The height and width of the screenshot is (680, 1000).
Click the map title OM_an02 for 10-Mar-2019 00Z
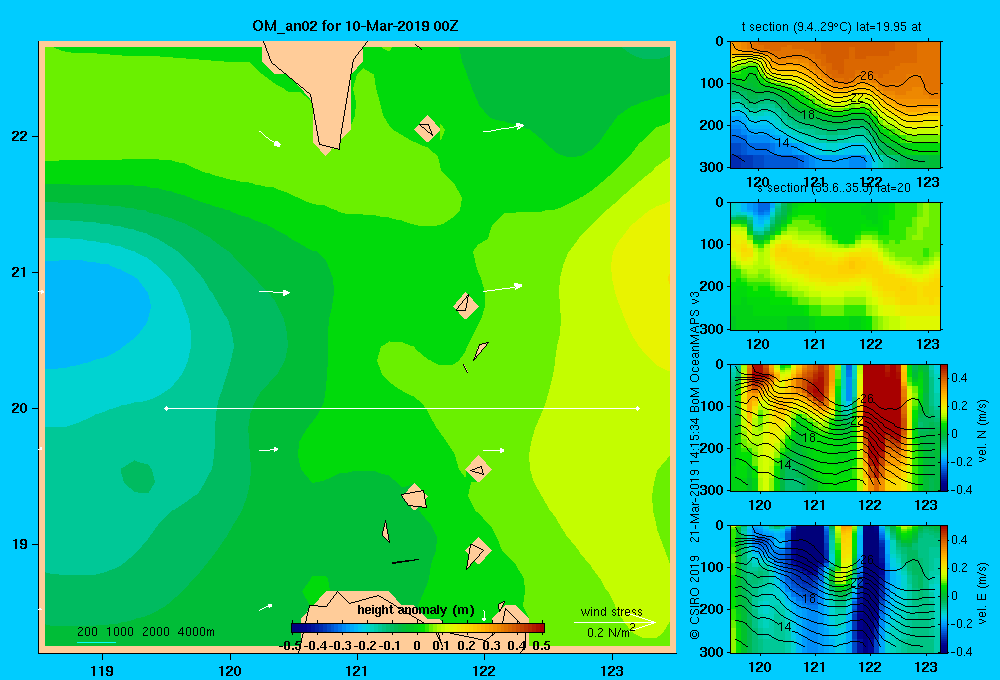click(x=355, y=26)
